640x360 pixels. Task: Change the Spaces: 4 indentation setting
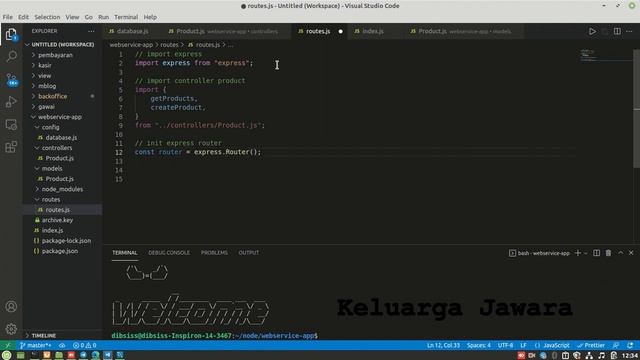click(x=478, y=345)
